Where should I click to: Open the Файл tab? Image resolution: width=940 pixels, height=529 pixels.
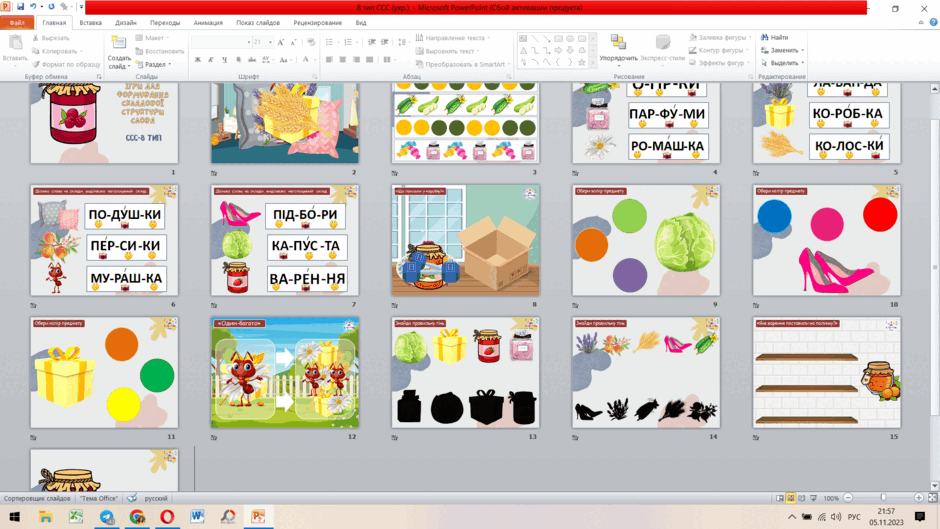[x=17, y=23]
